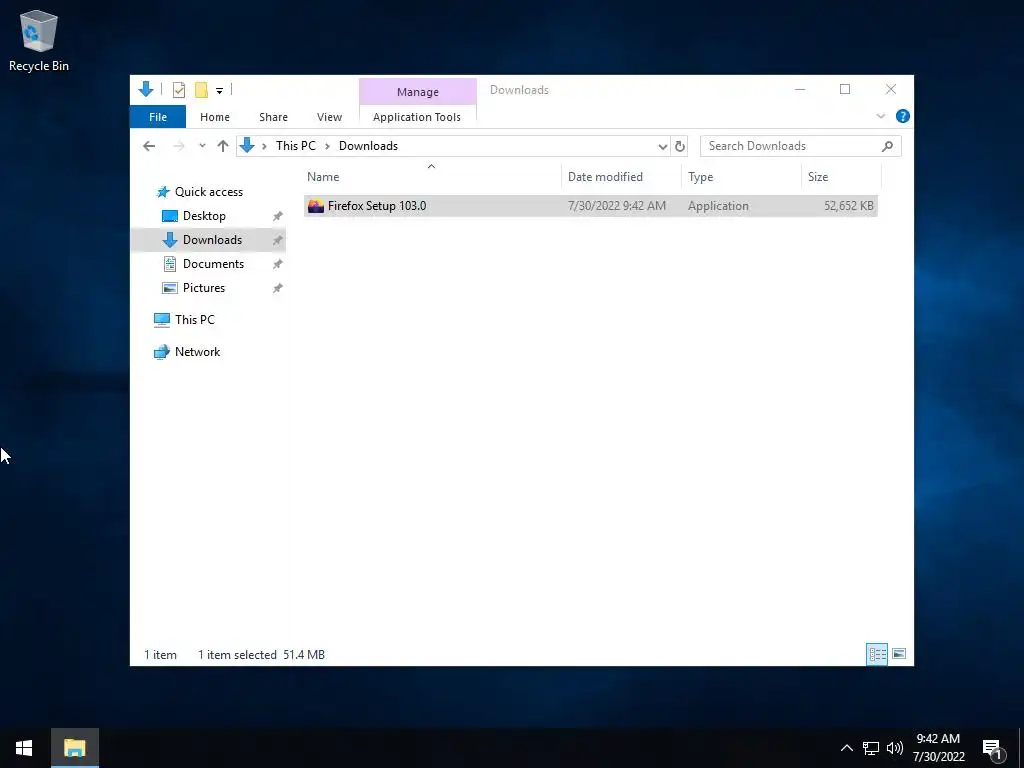Switch to the Home ribbon tab
The width and height of the screenshot is (1024, 768).
tap(215, 117)
